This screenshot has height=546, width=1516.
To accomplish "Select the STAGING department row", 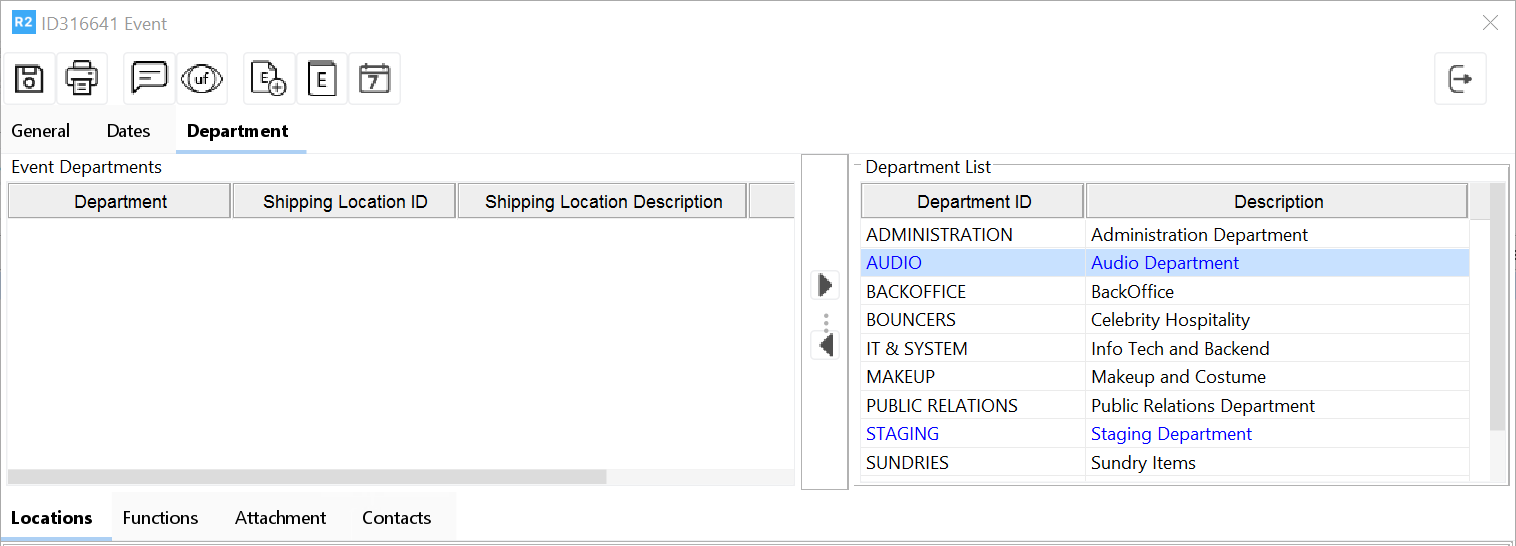I will click(902, 434).
